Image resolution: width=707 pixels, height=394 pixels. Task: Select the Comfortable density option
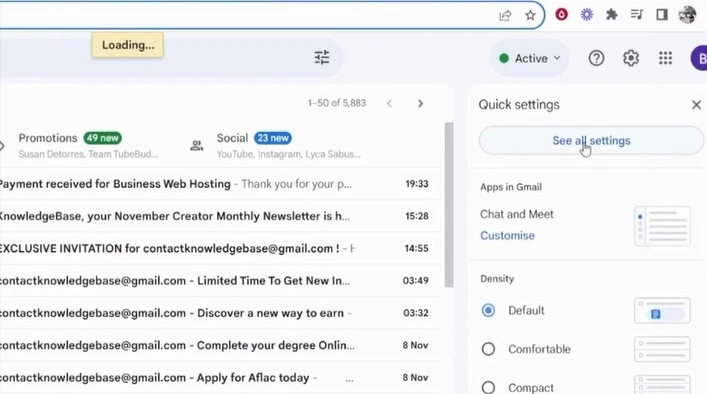[488, 349]
